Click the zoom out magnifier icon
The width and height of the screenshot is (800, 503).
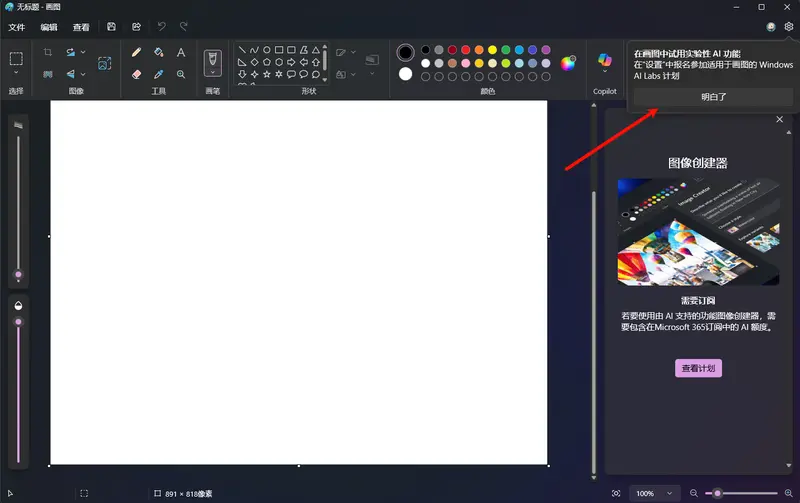tap(694, 493)
